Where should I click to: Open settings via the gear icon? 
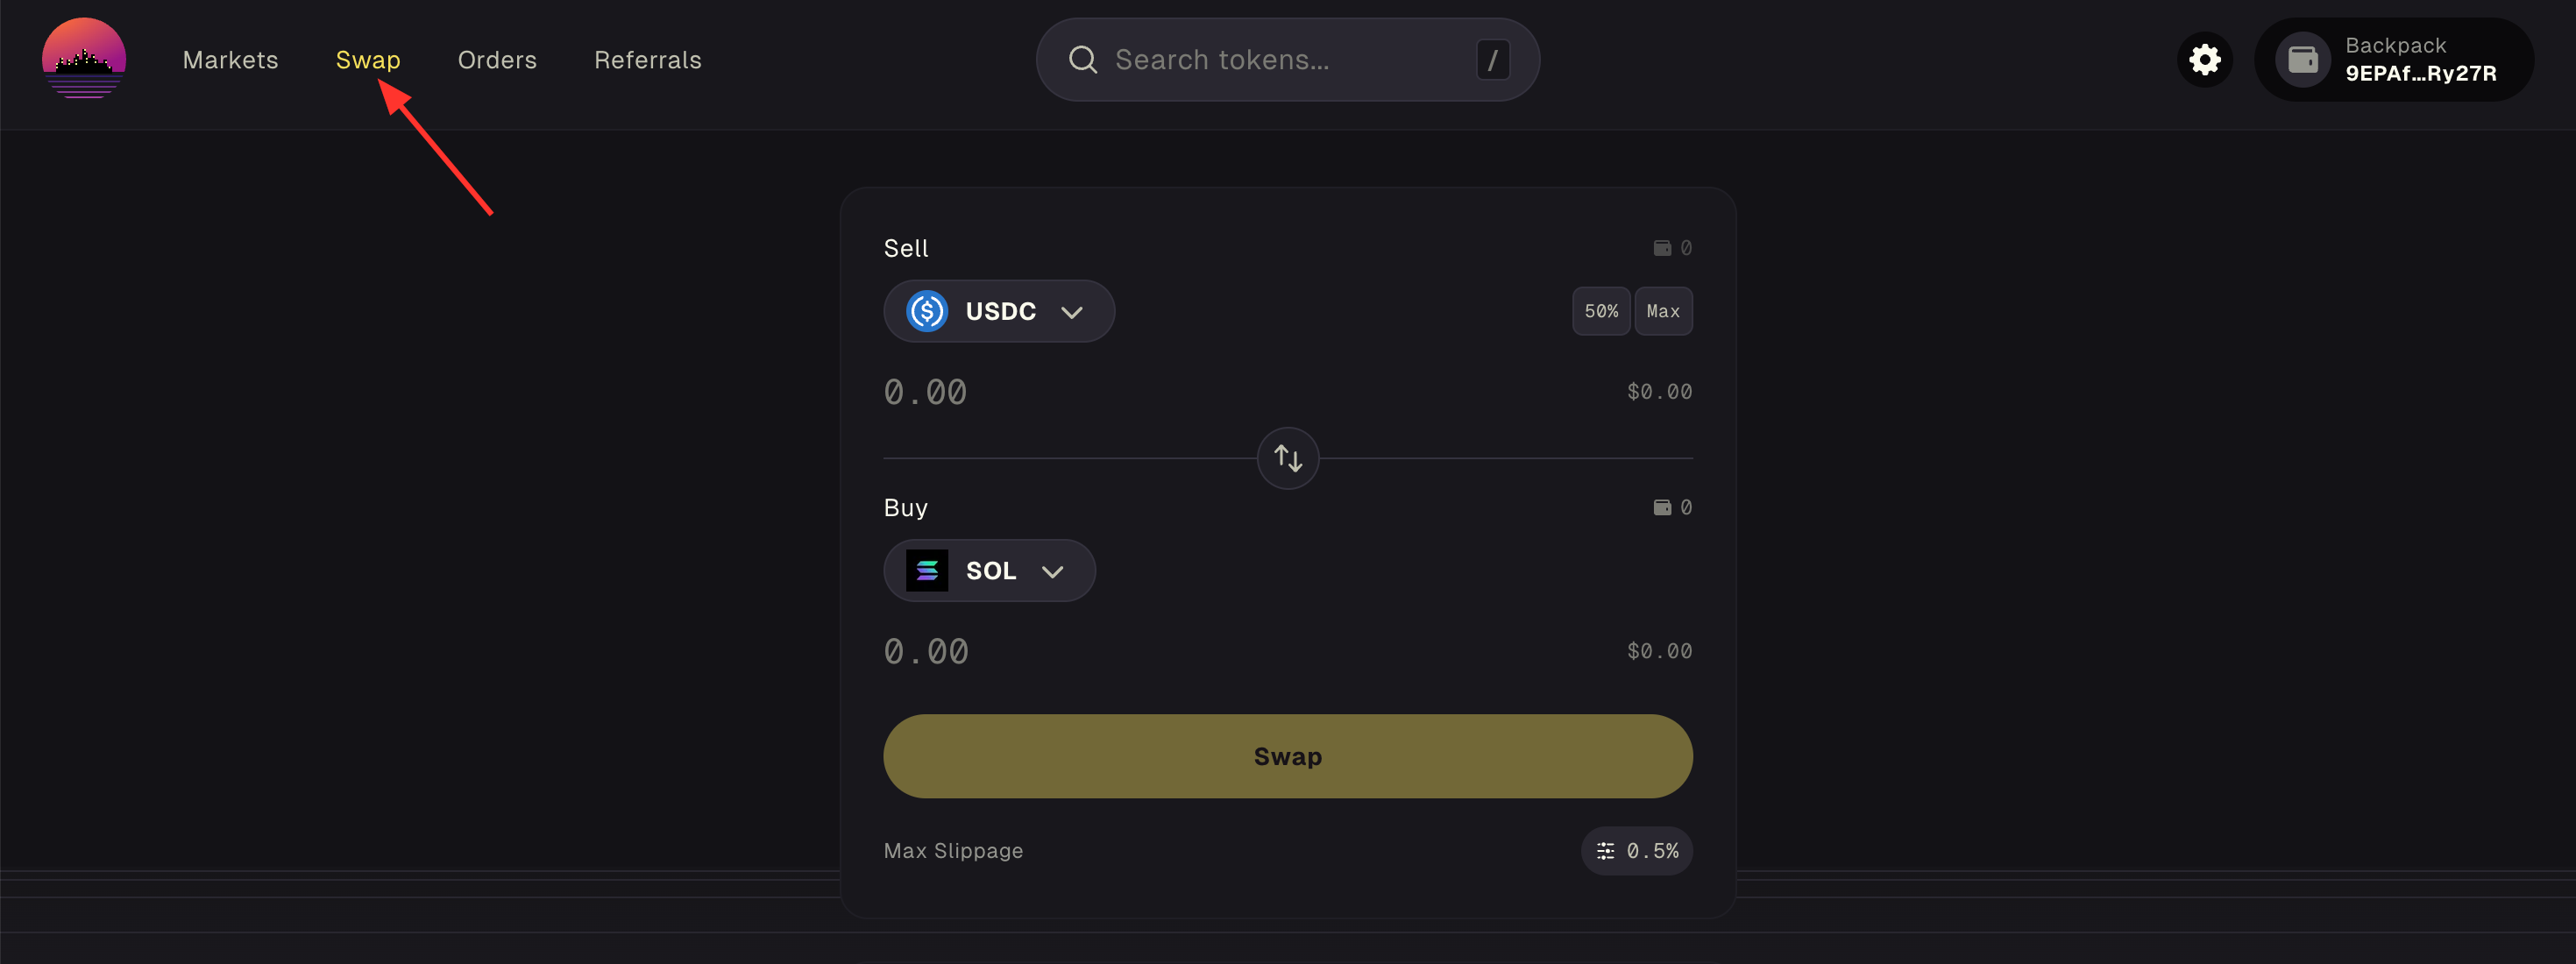coord(2205,60)
